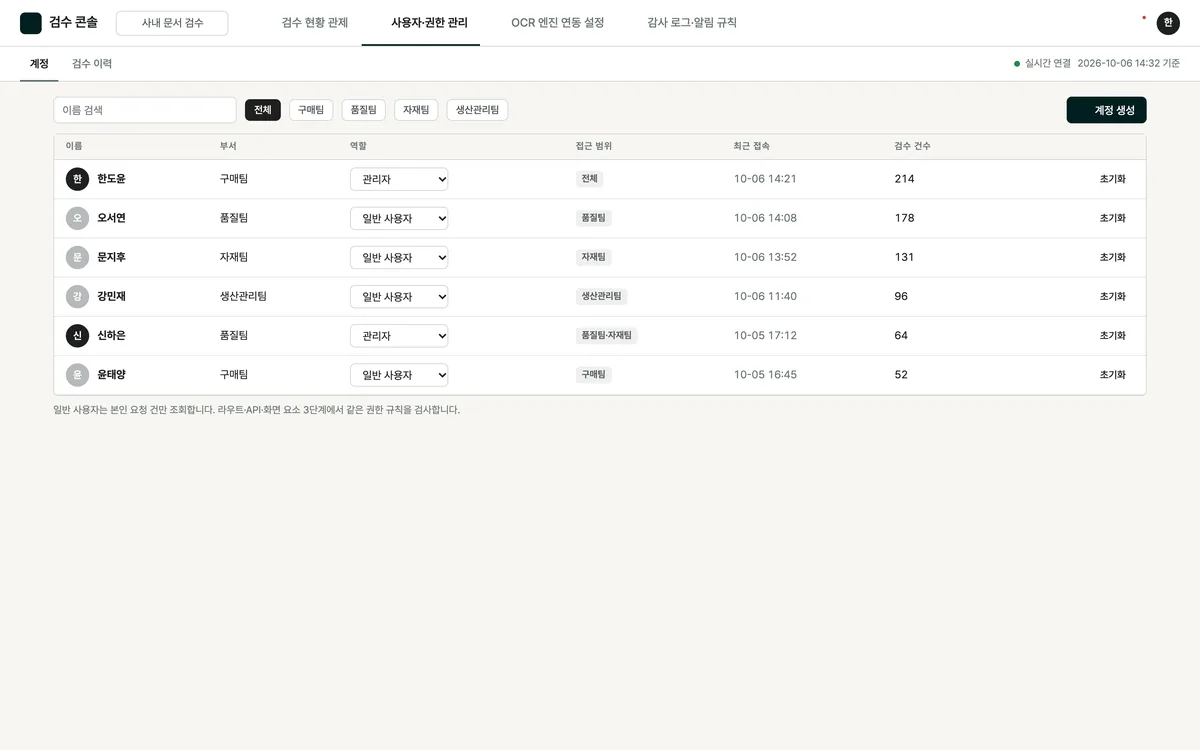Expand 윤태양's role selector
Screen dimensions: 1200x750
coord(399,375)
